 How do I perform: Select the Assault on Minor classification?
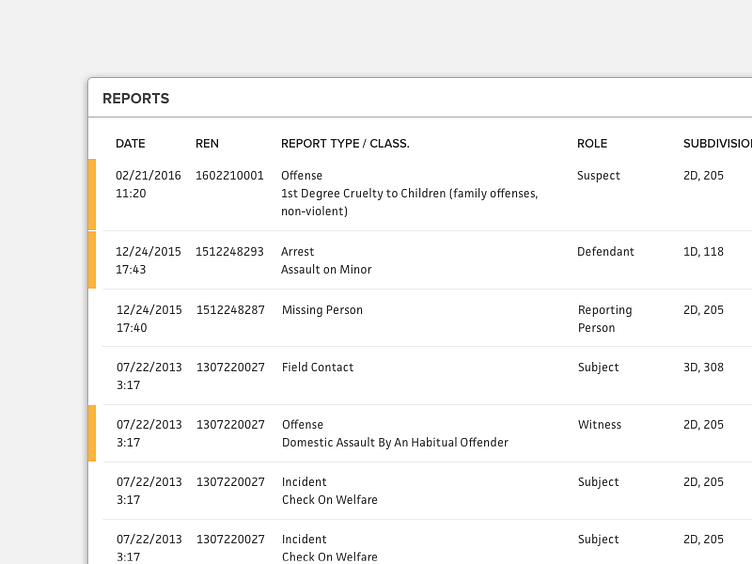(x=327, y=270)
